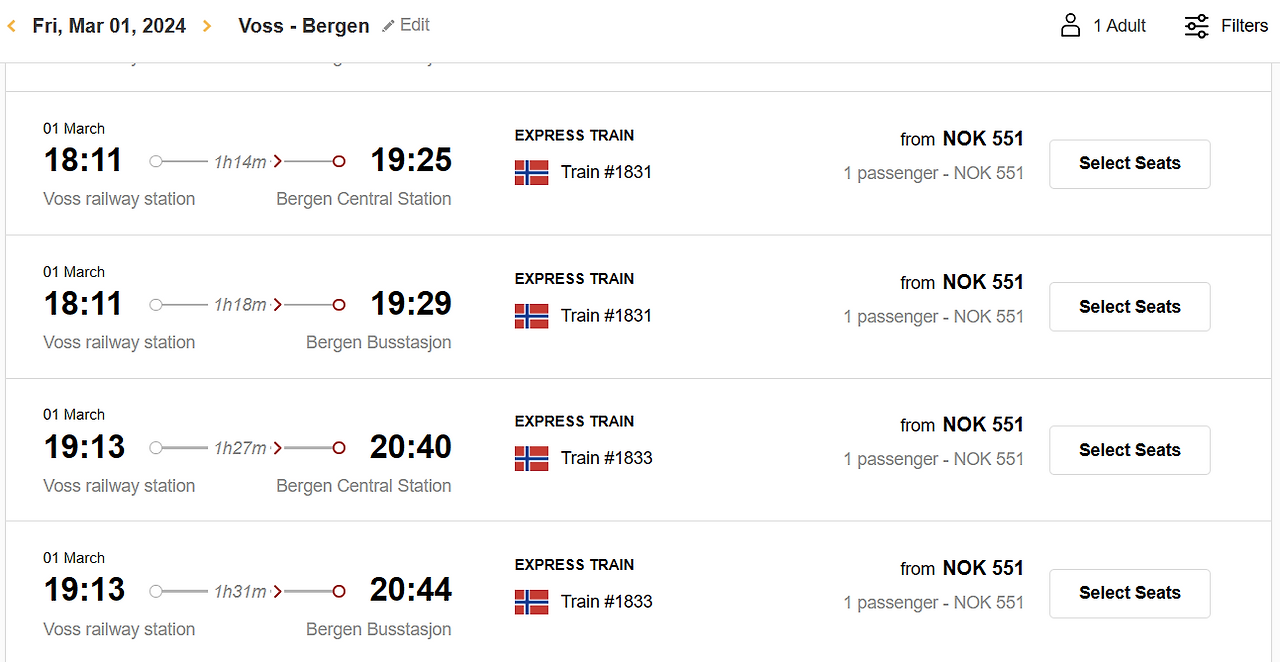
Task: Click the pencil Edit icon next to Voss - Bergen
Action: [x=389, y=25]
